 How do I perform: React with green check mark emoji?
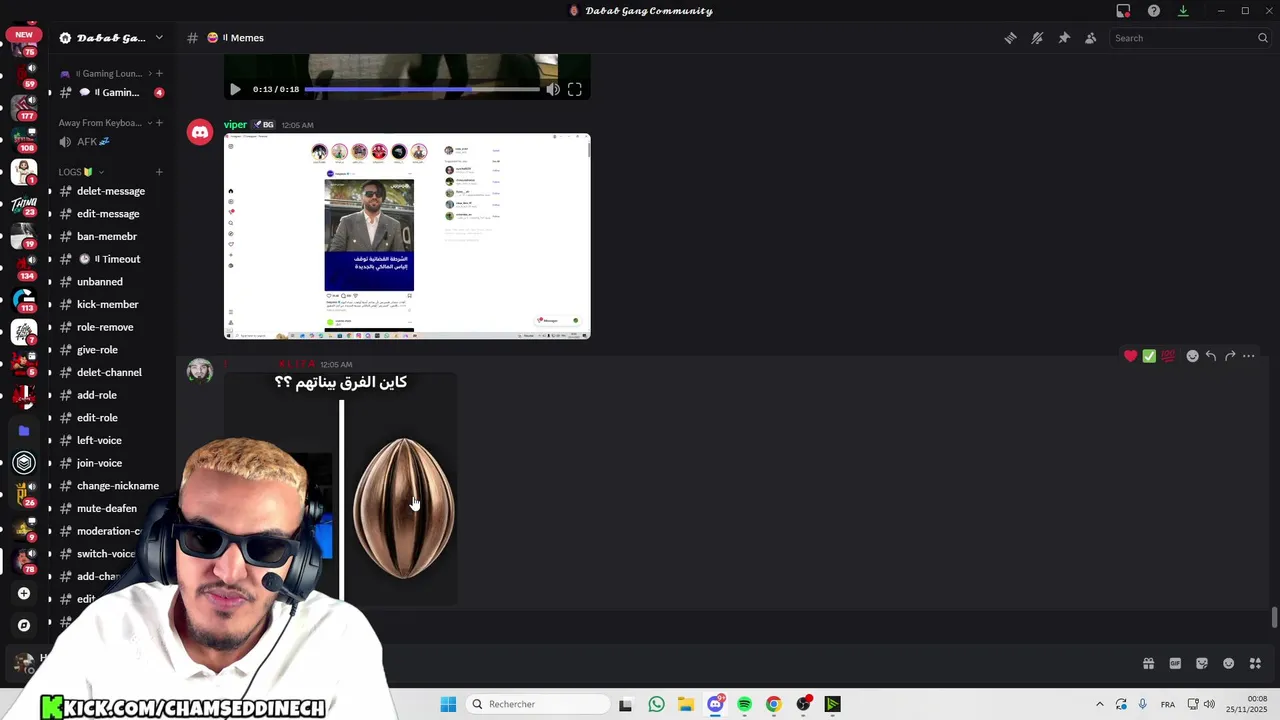pyautogui.click(x=1149, y=356)
